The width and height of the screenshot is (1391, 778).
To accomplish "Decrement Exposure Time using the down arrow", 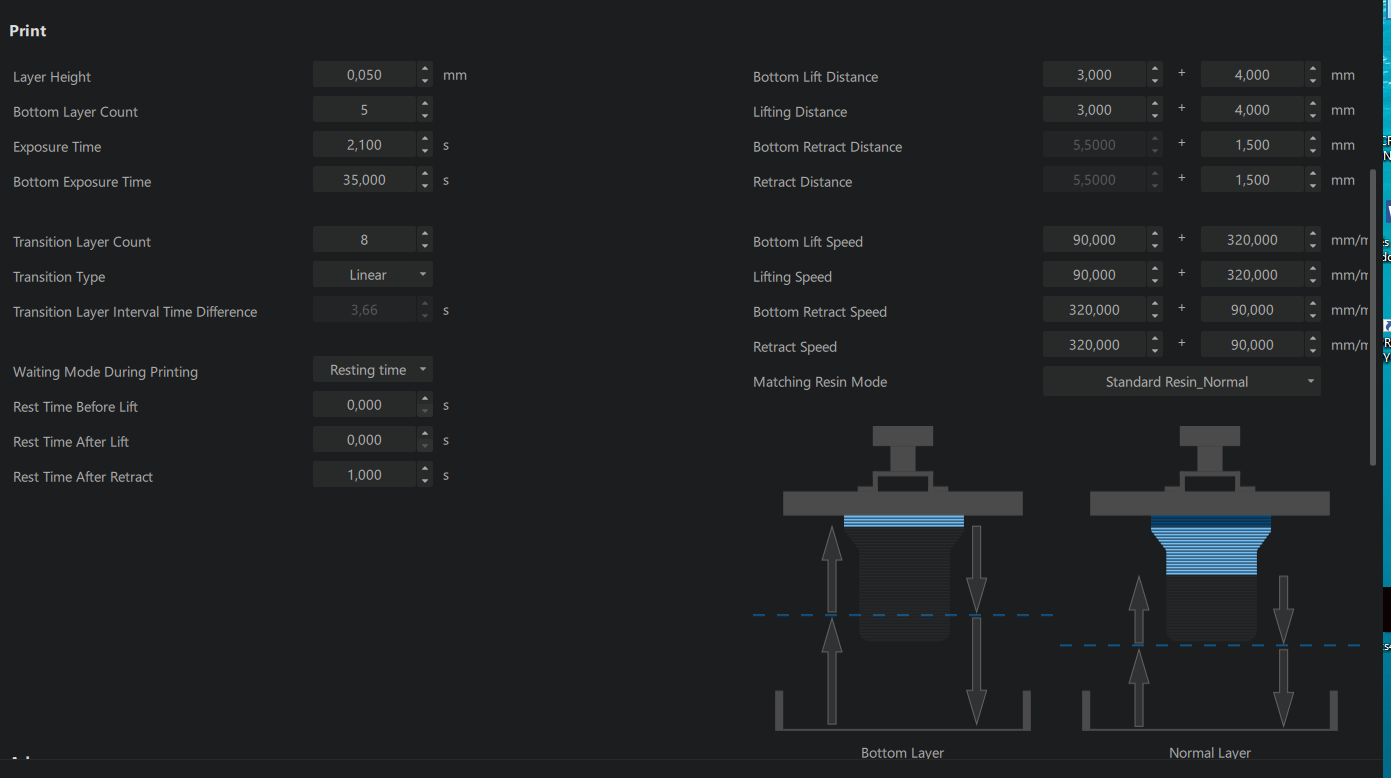I will (425, 151).
